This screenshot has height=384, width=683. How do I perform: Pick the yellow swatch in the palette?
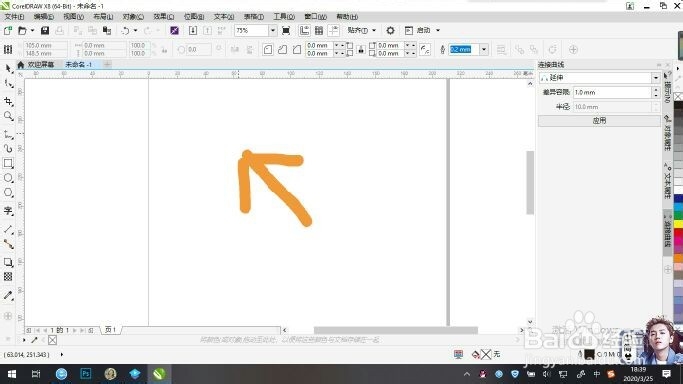678,224
